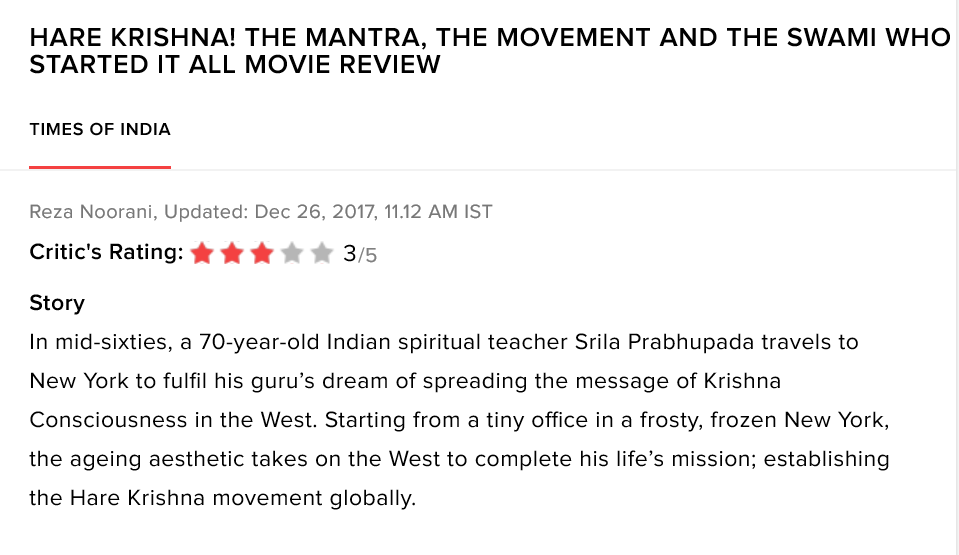959x555 pixels.
Task: Click author name Reza Noorani
Action: (92, 212)
